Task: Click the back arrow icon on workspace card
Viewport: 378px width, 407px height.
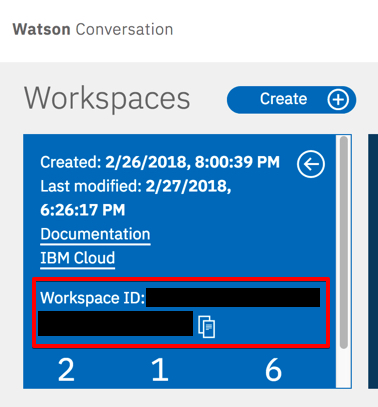Action: (311, 164)
